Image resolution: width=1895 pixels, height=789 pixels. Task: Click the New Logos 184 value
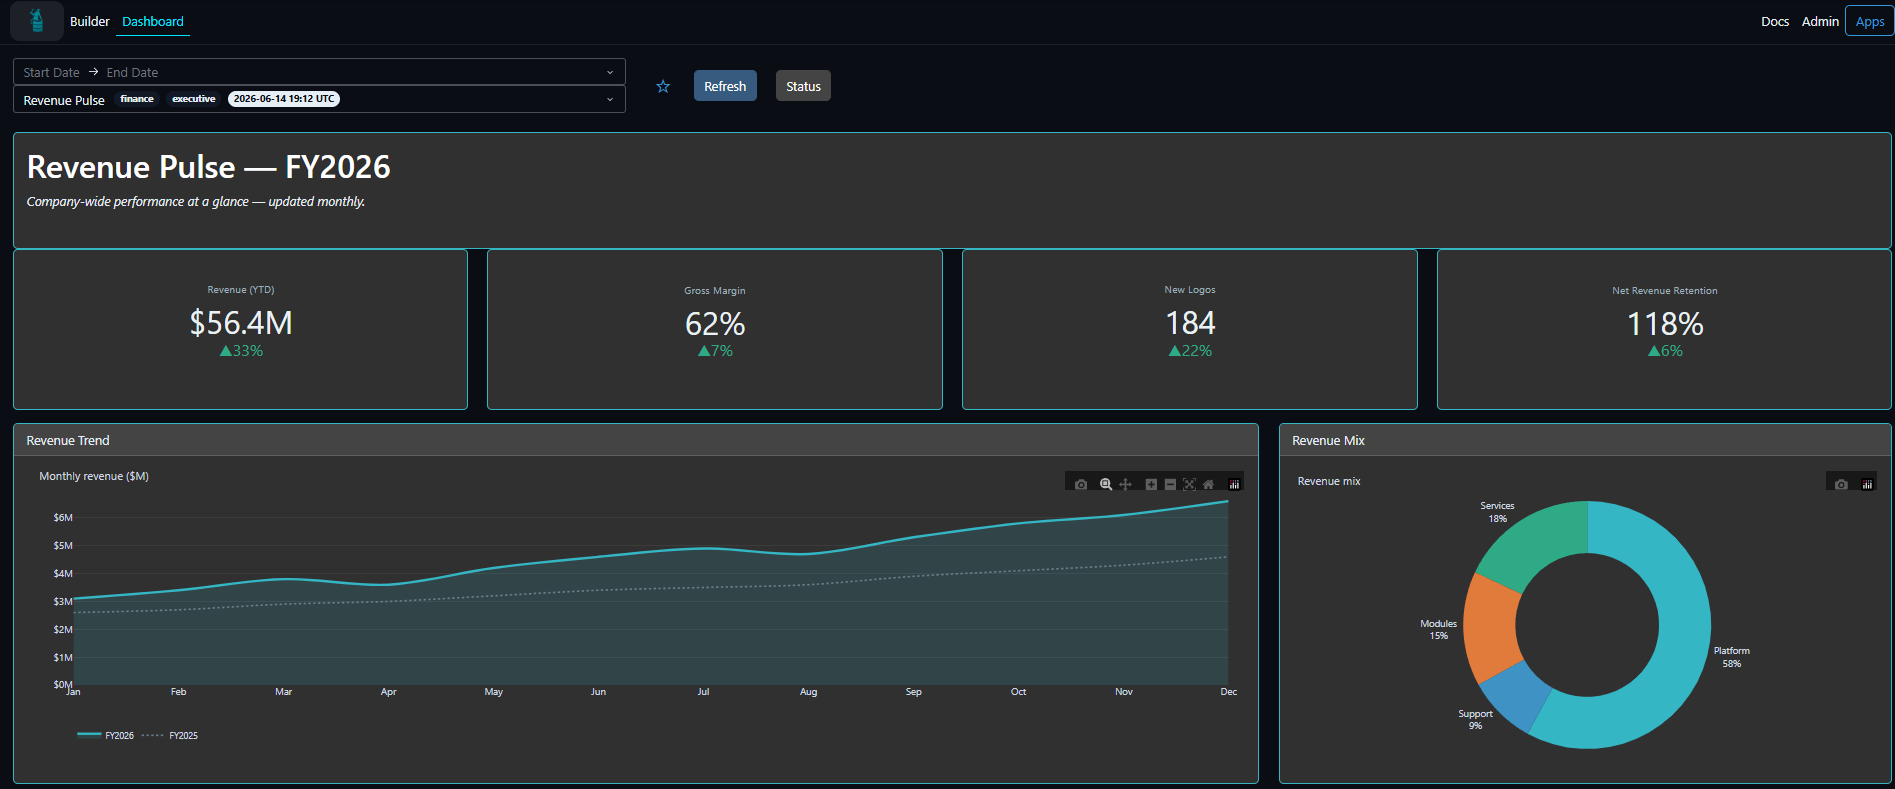coord(1190,323)
